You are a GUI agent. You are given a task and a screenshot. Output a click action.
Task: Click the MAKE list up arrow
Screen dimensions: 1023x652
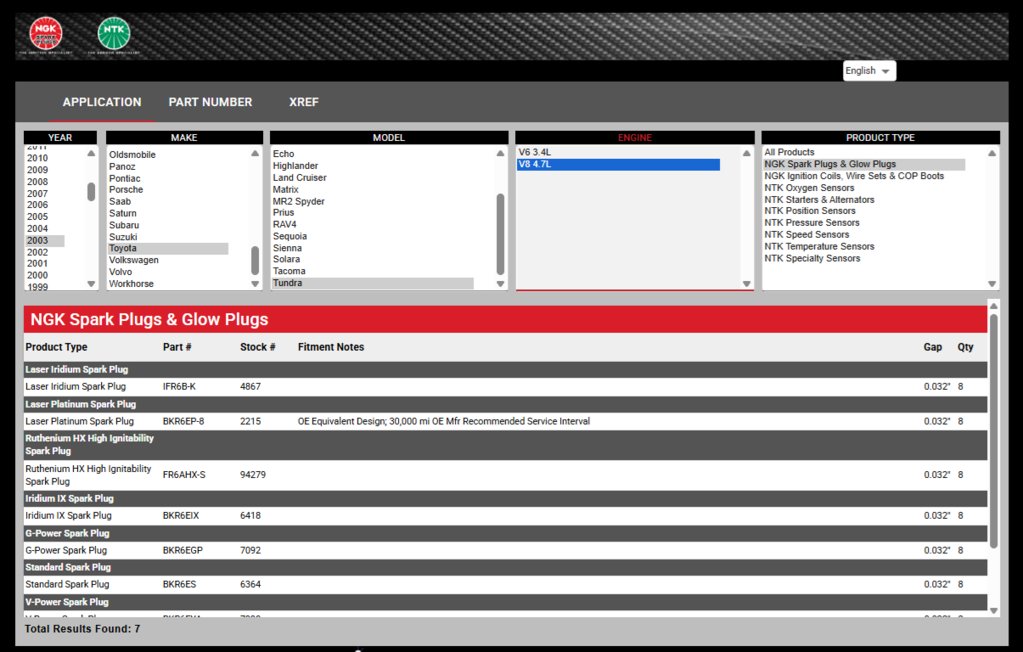[x=255, y=153]
